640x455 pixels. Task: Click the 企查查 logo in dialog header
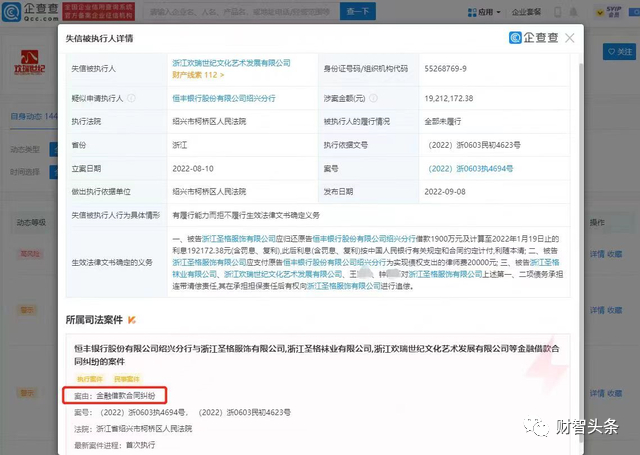click(525, 39)
